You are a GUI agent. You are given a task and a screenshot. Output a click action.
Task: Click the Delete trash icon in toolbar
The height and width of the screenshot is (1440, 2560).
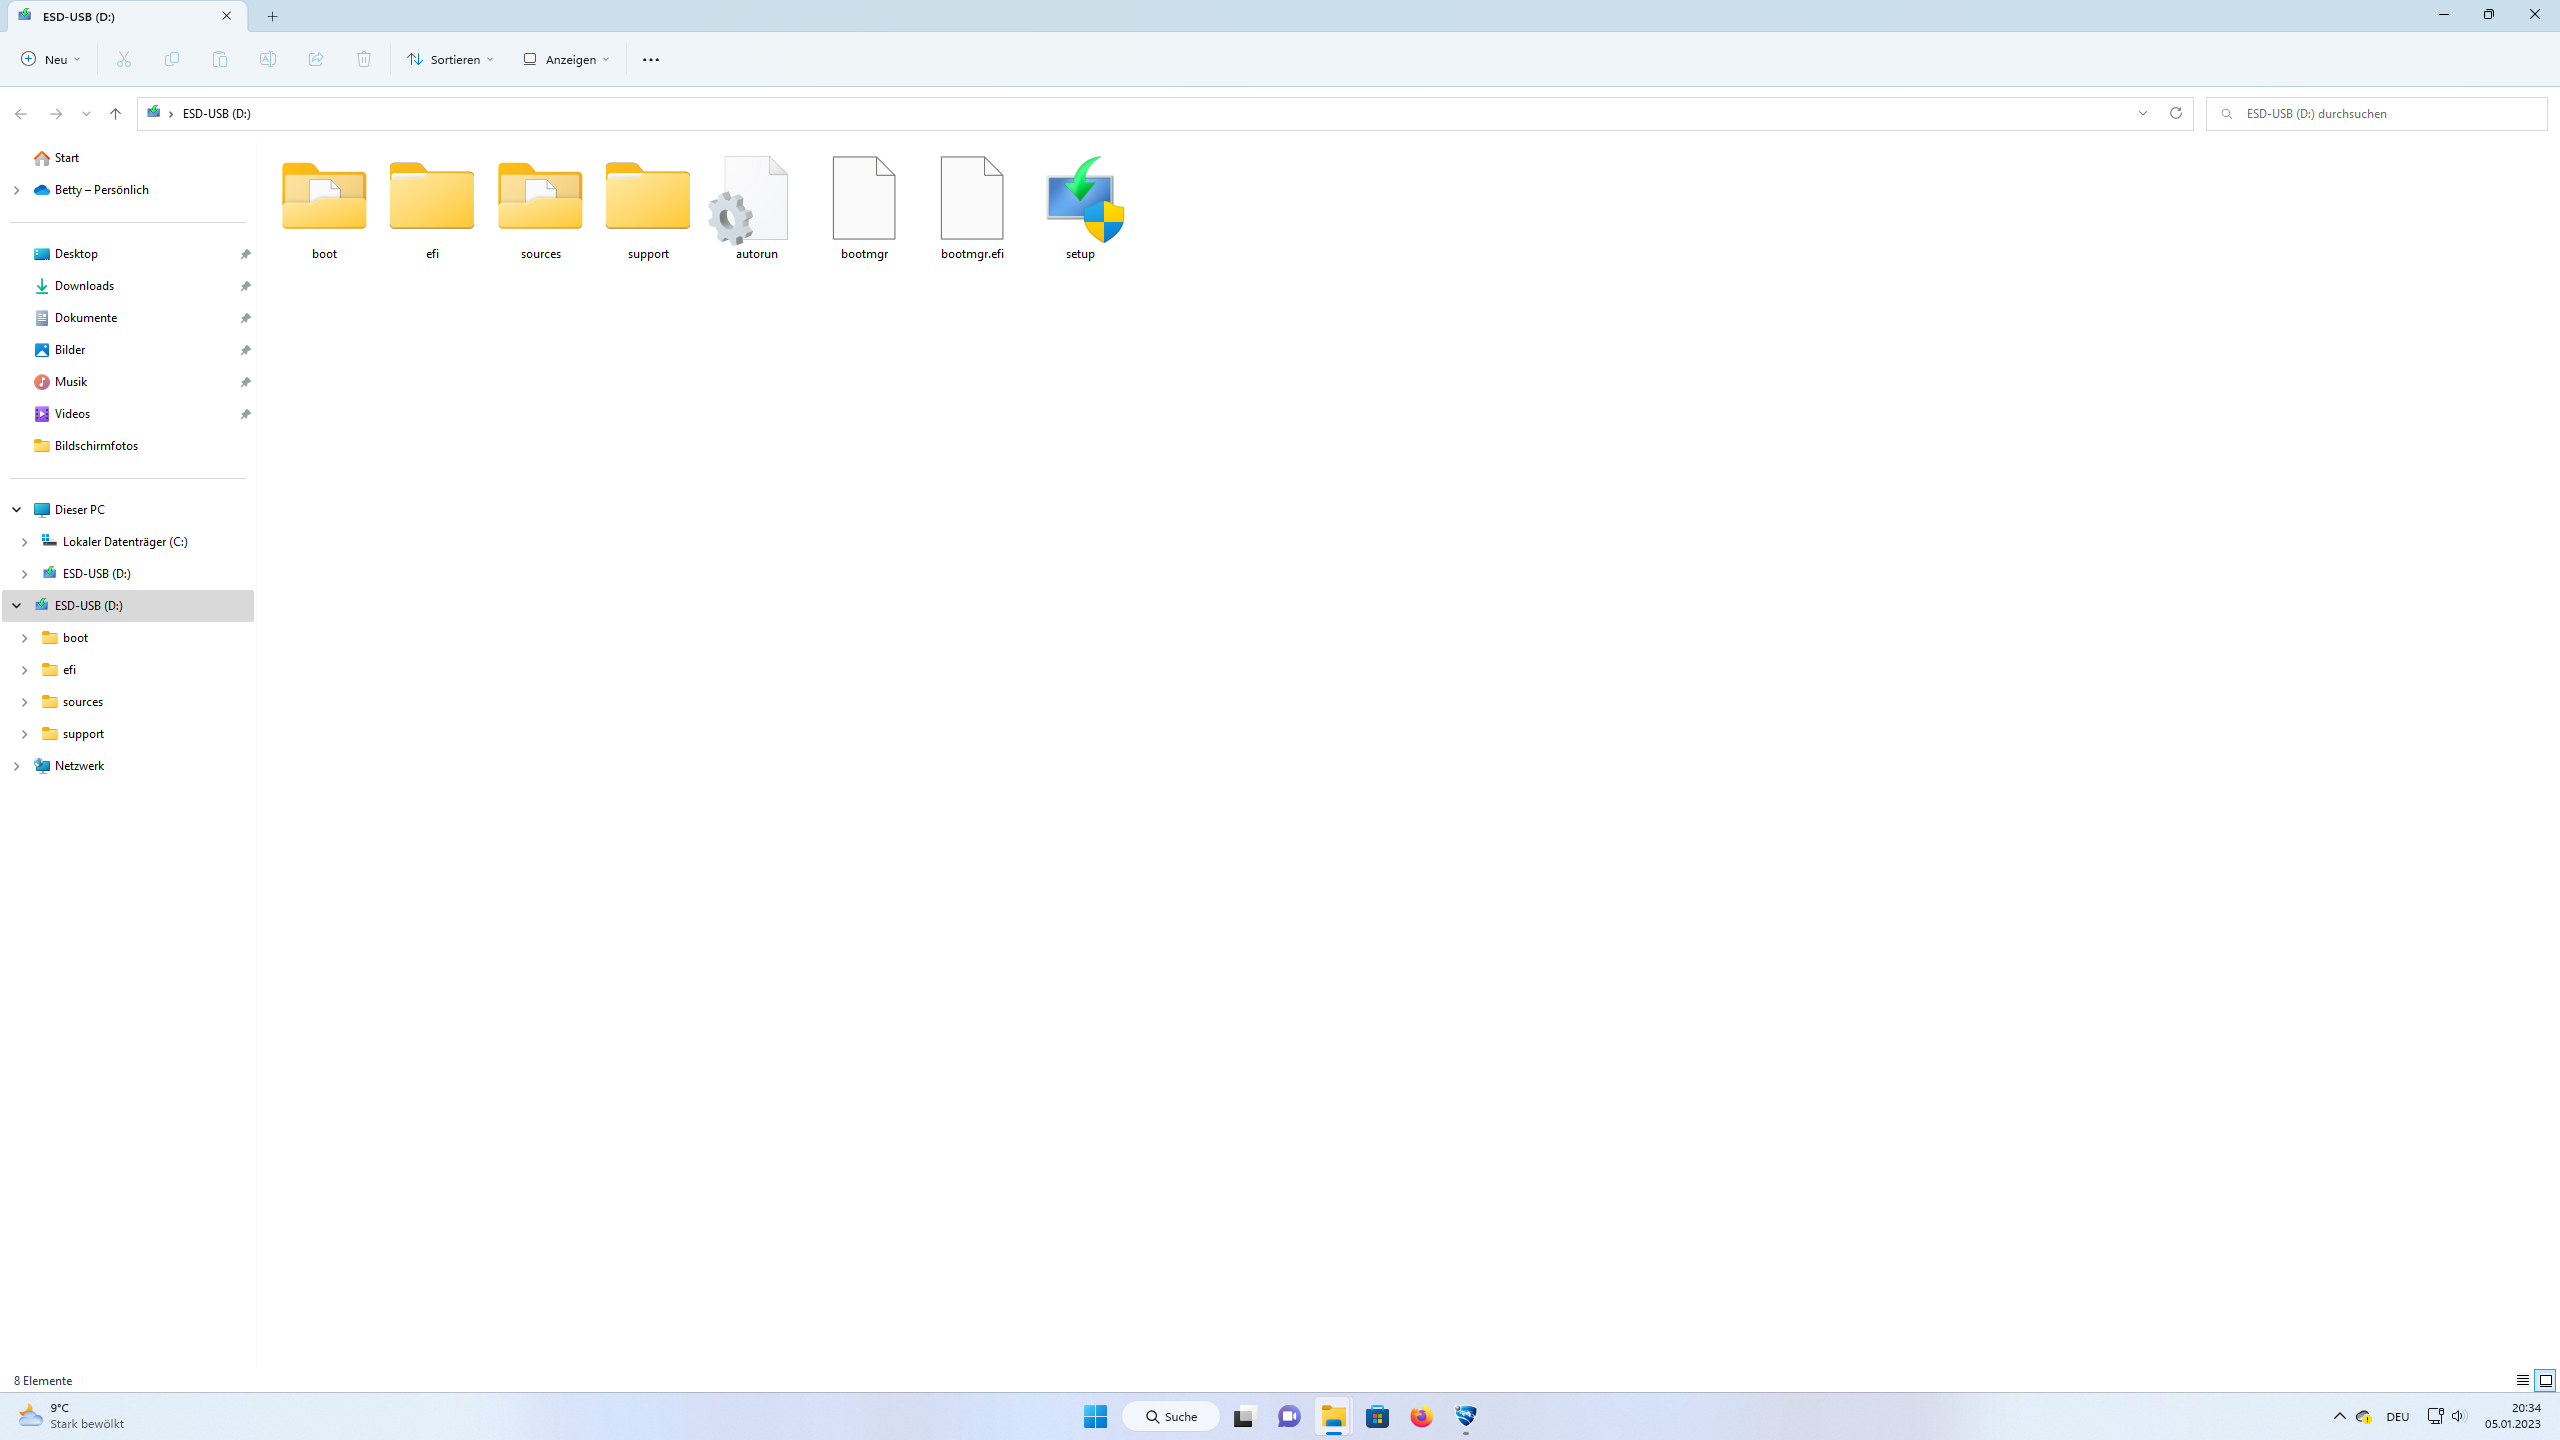coord(364,60)
